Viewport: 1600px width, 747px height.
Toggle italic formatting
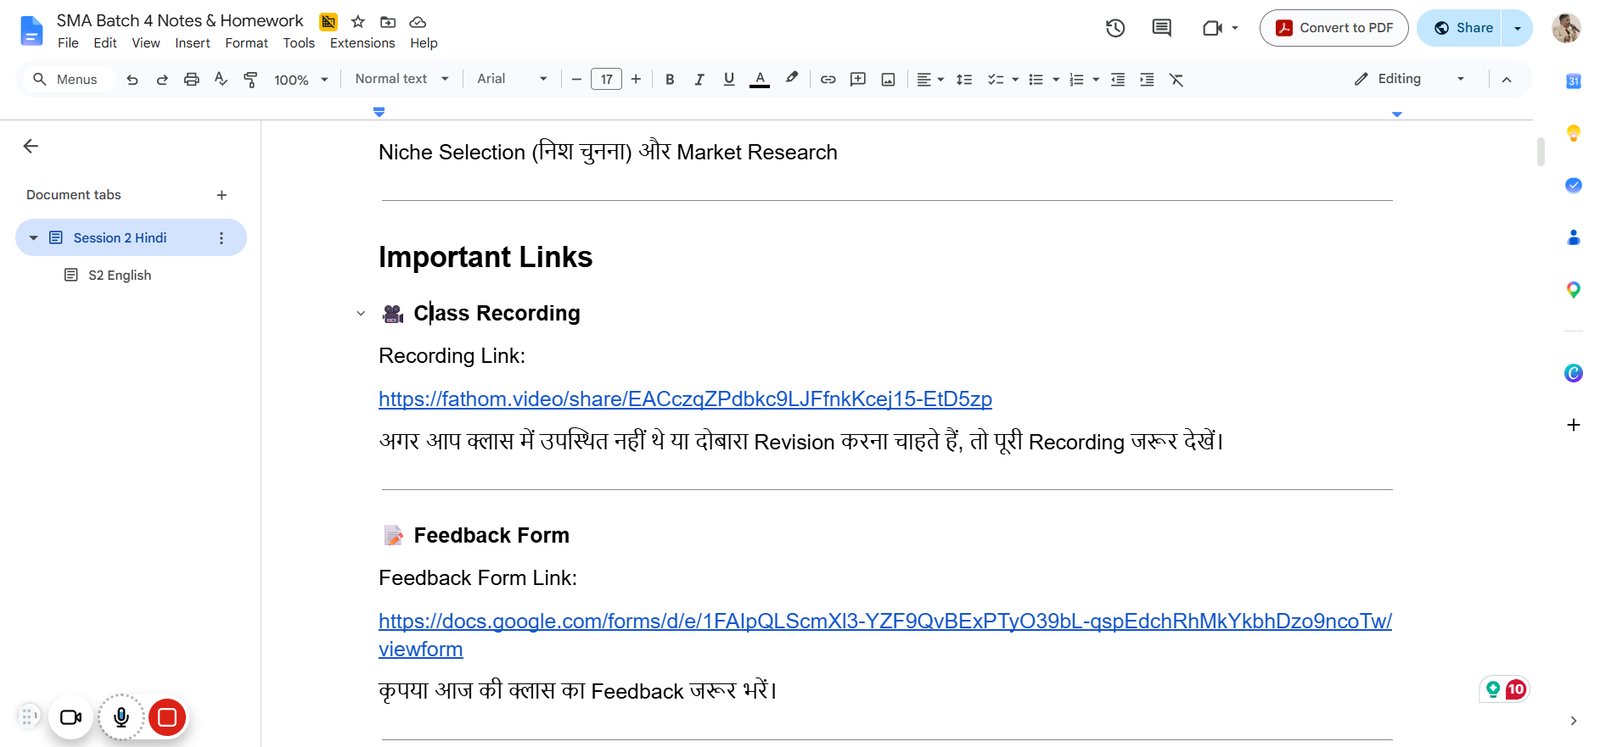(x=699, y=80)
